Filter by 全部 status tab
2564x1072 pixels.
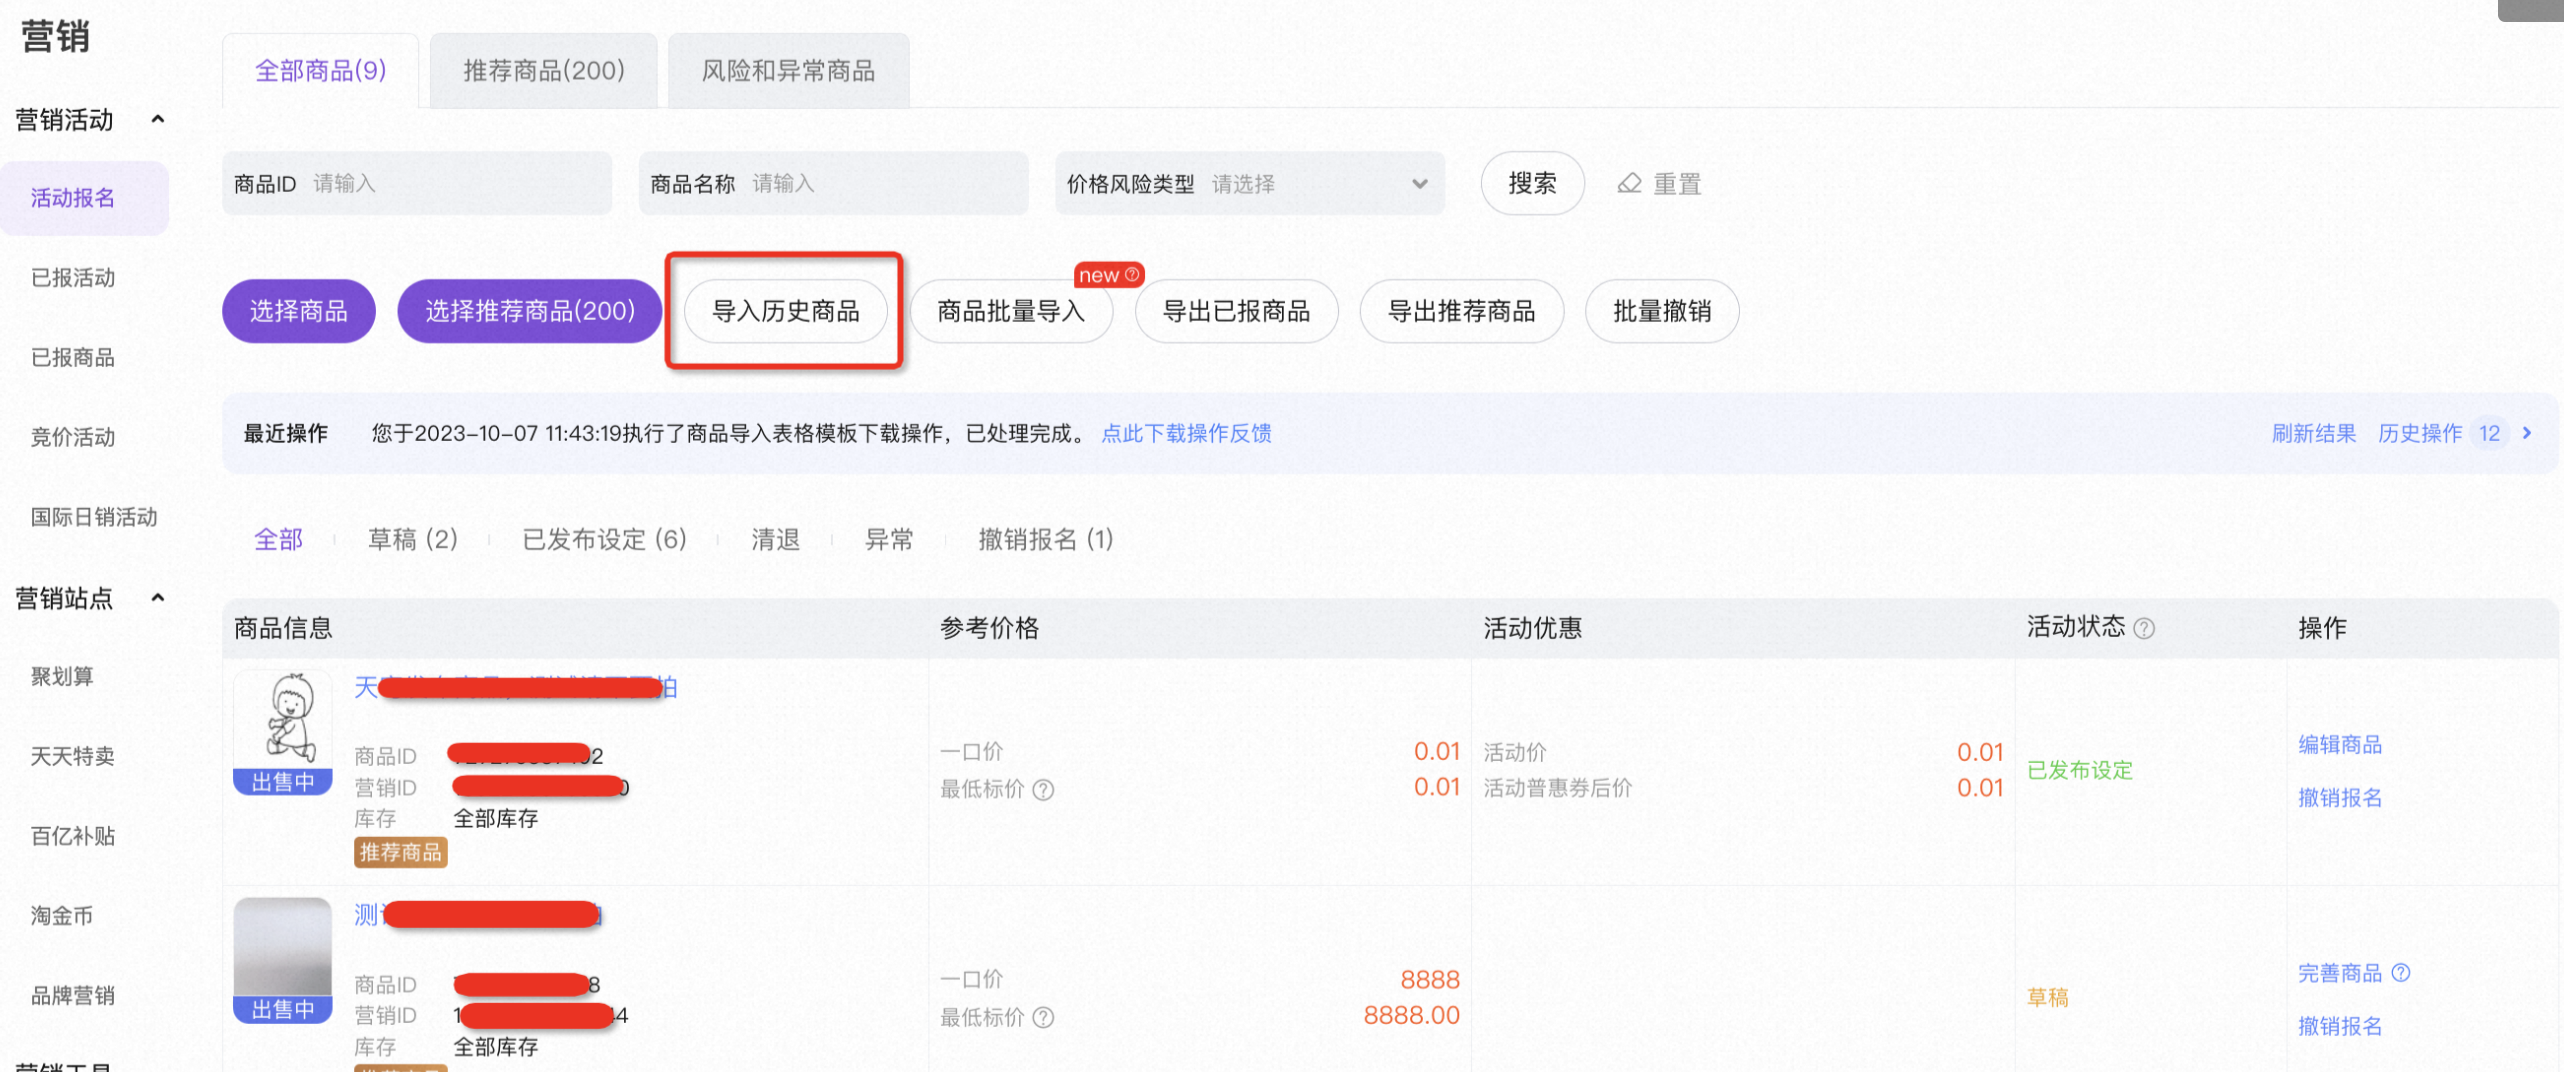pos(278,539)
